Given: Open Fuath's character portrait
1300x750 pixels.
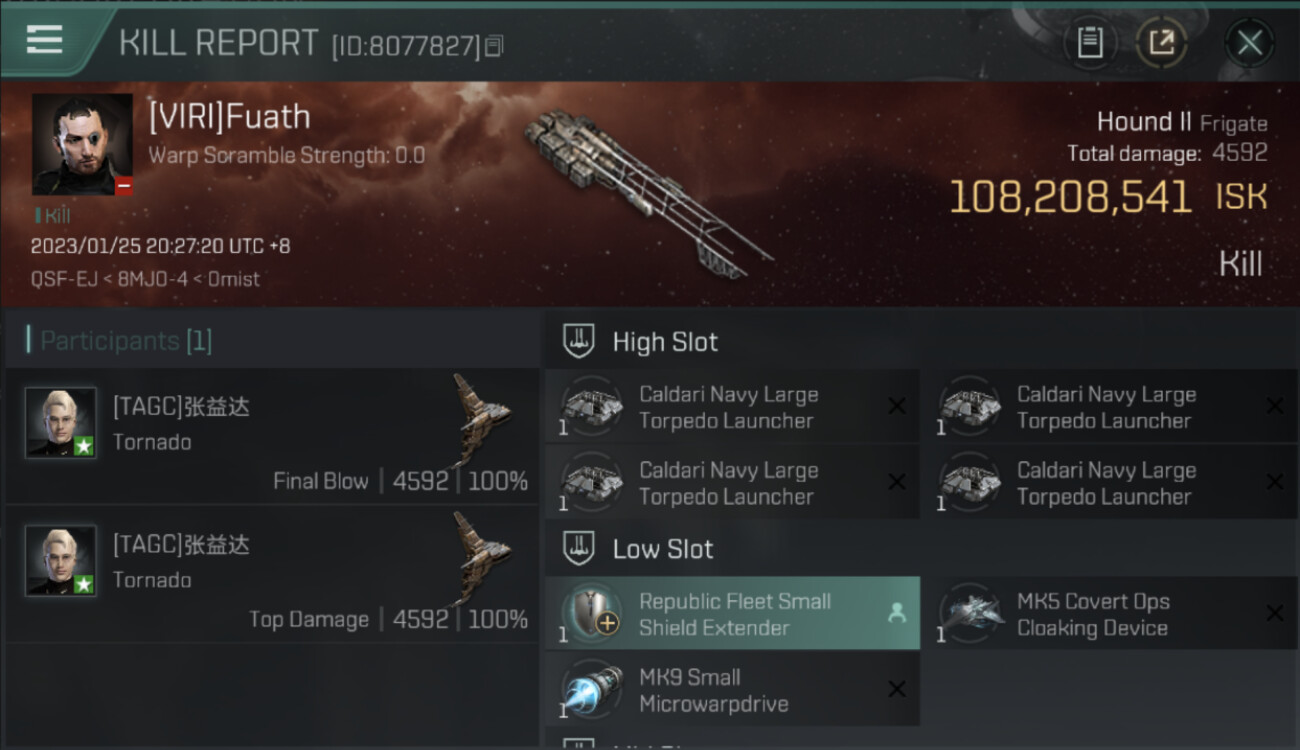Looking at the screenshot, I should (x=82, y=144).
